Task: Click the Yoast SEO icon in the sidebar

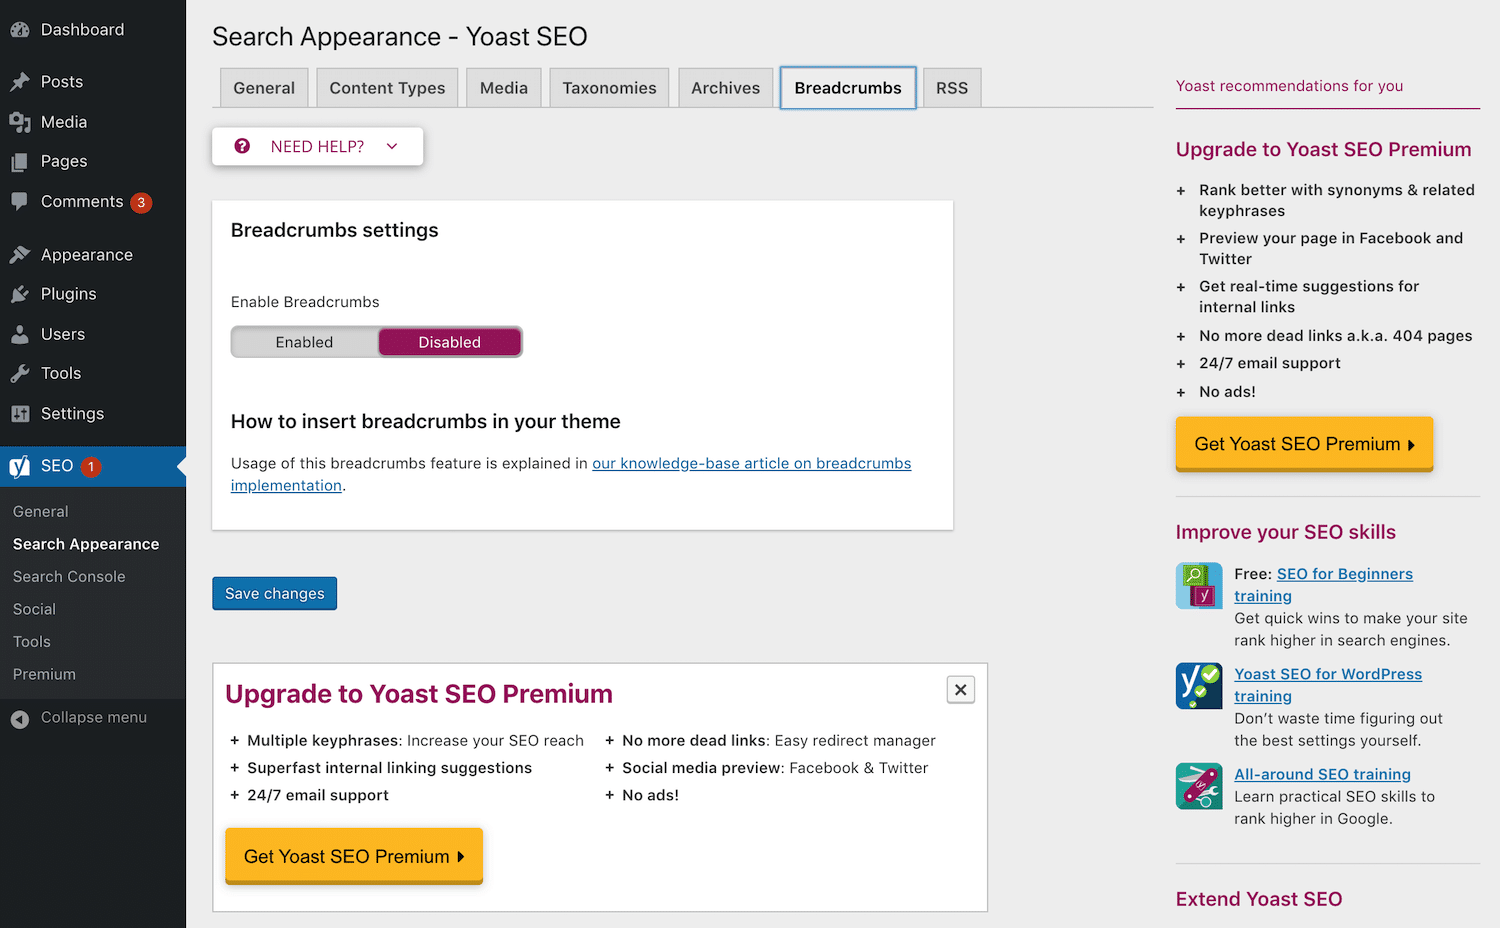Action: pos(18,466)
